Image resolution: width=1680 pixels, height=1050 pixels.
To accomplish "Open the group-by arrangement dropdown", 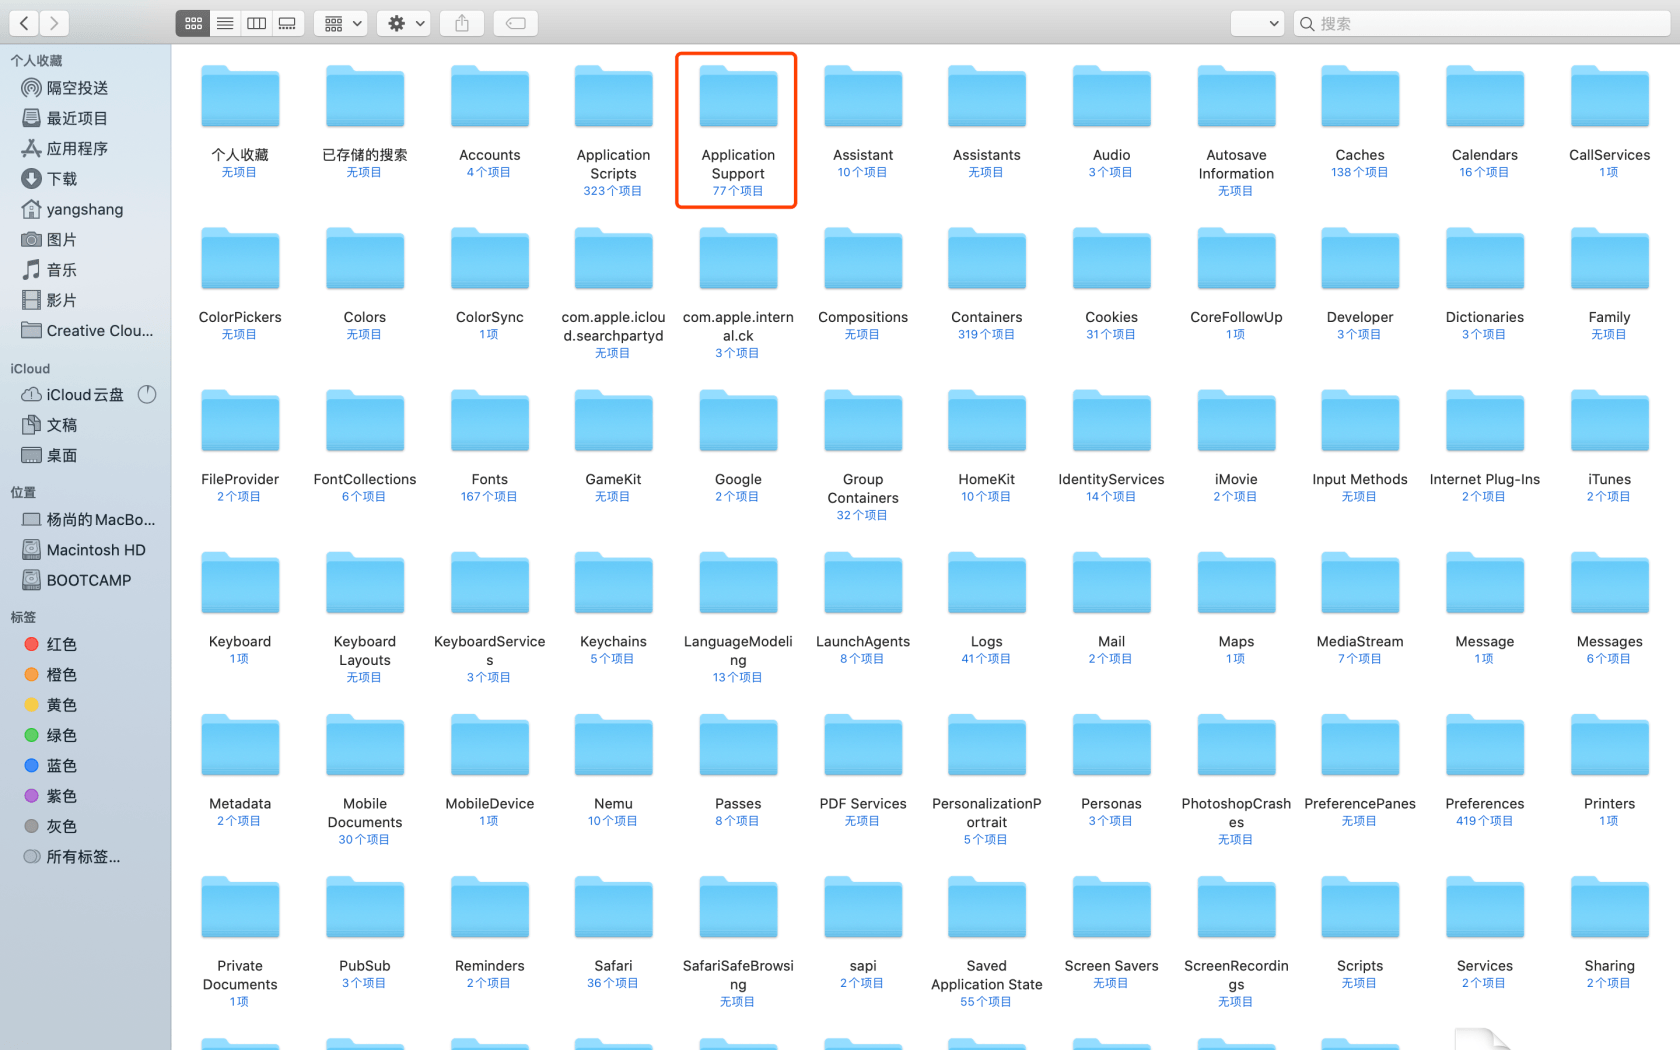I will [x=342, y=23].
